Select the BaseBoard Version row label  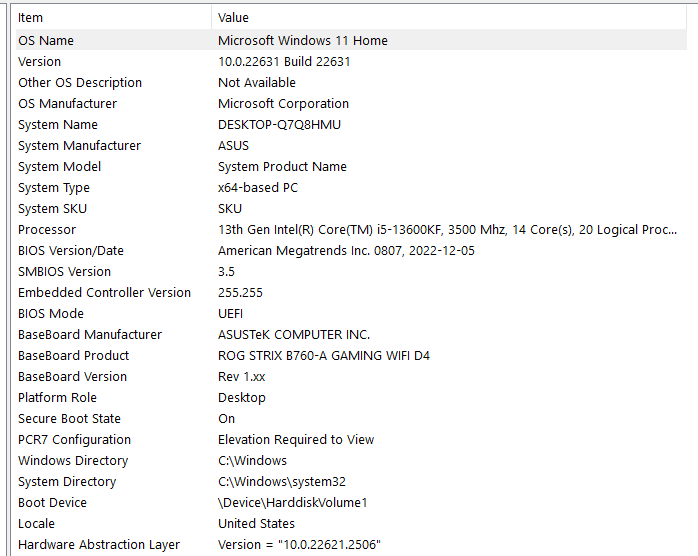pyautogui.click(x=73, y=377)
